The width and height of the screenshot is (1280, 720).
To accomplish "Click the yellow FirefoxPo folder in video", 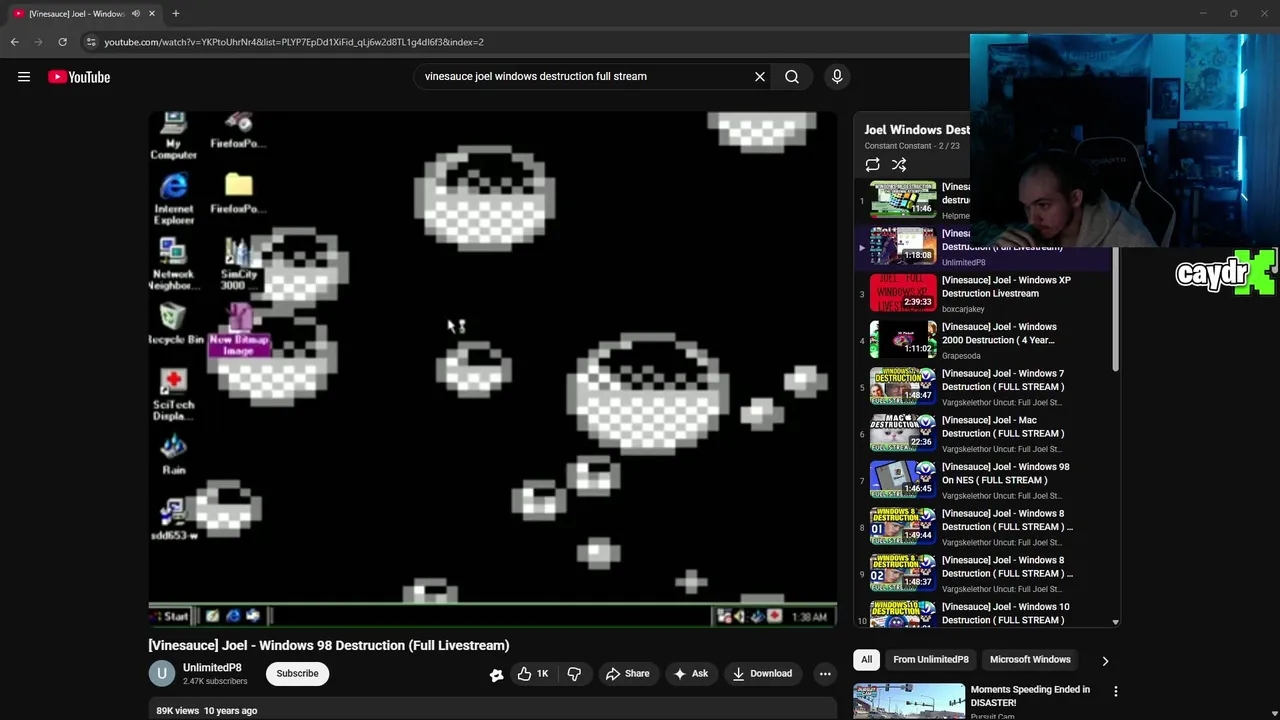I will click(x=238, y=193).
